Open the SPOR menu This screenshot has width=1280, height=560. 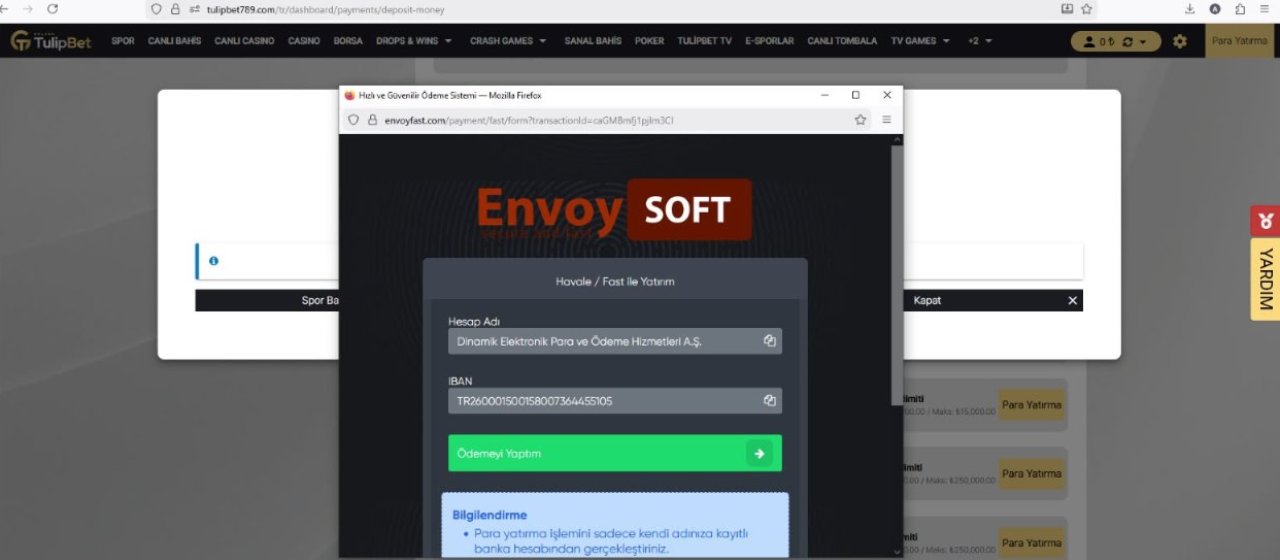[x=123, y=41]
